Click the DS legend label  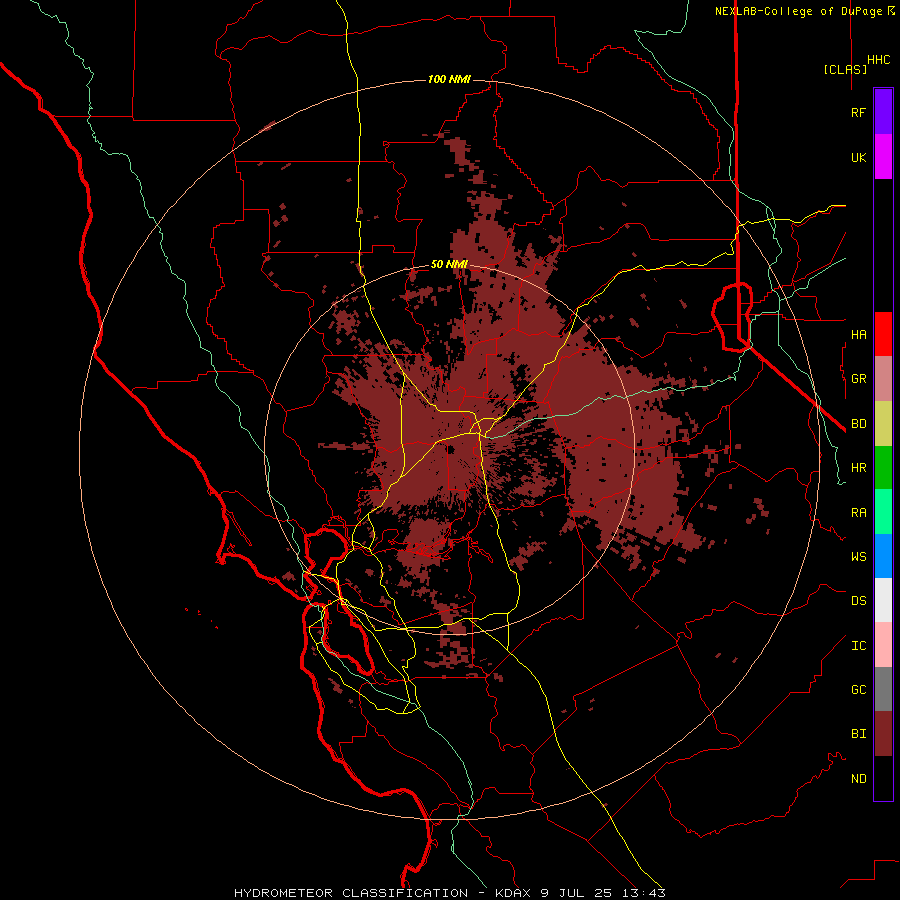tap(858, 601)
